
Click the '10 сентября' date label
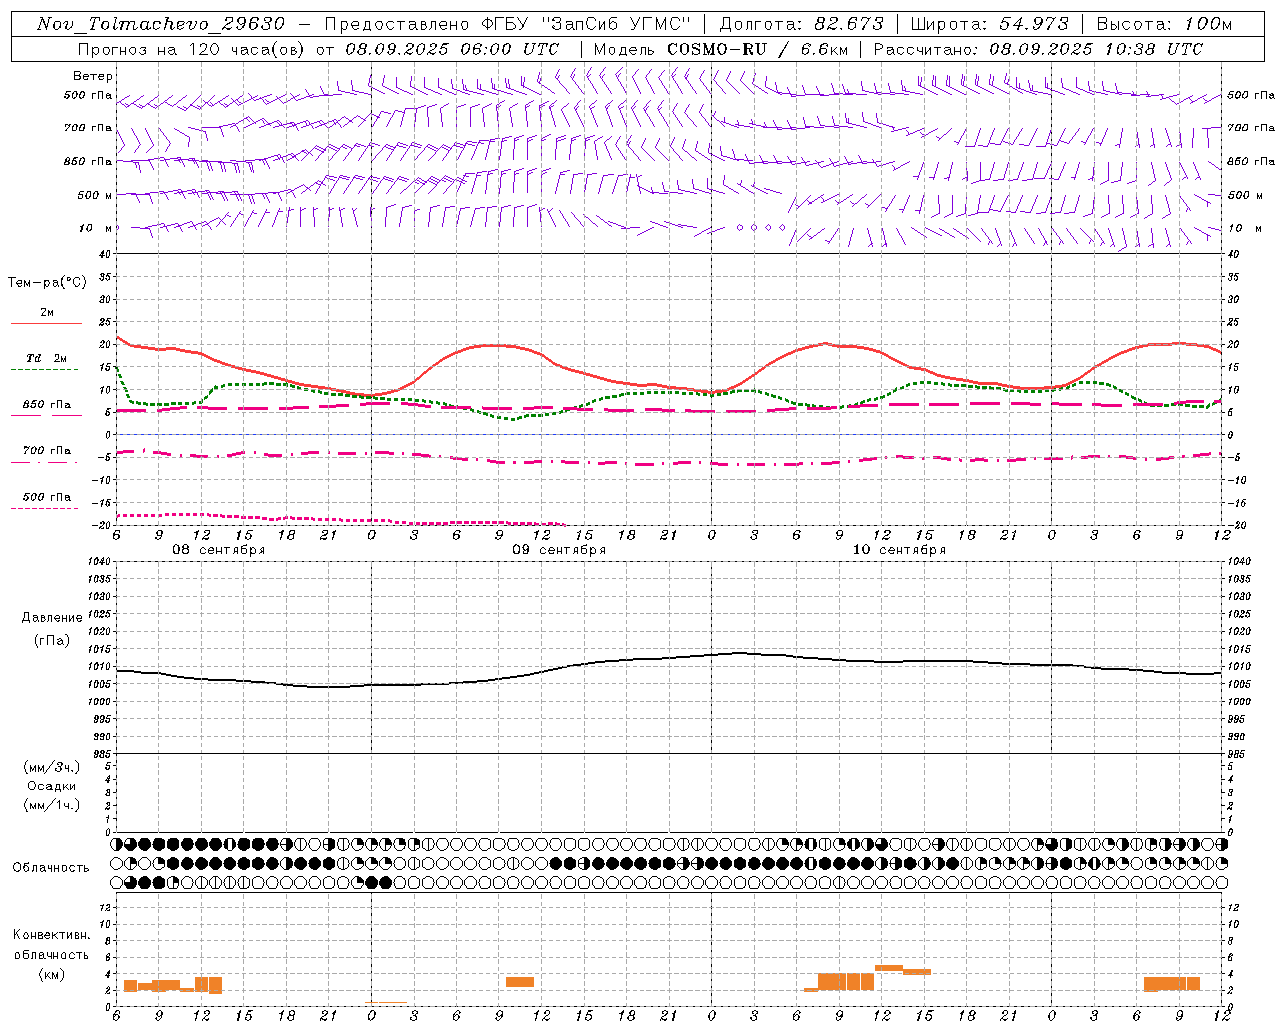[x=899, y=550]
